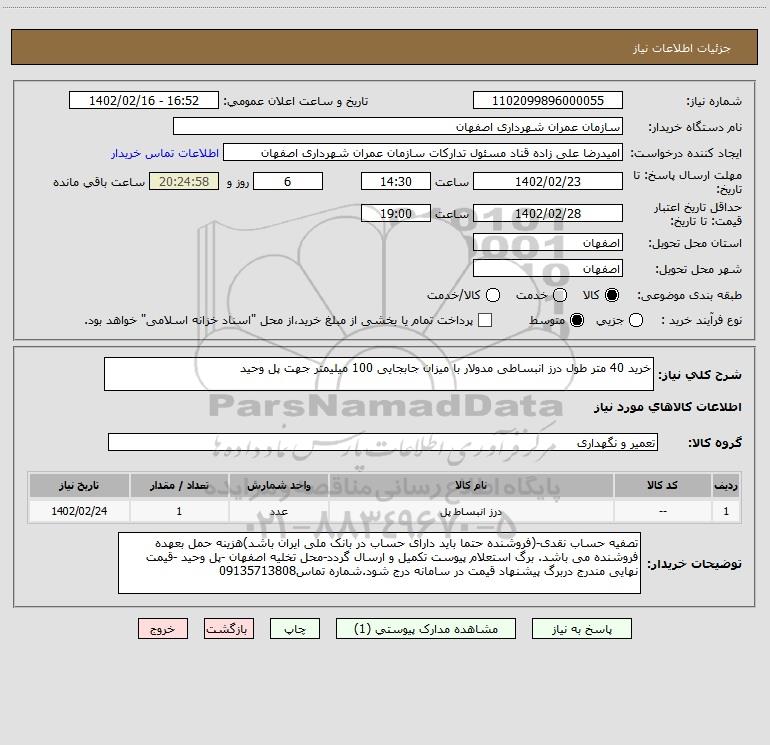Image resolution: width=770 pixels, height=745 pixels.
Task: Click جزئیات اطلاعات نیاز header title
Action: point(682,48)
